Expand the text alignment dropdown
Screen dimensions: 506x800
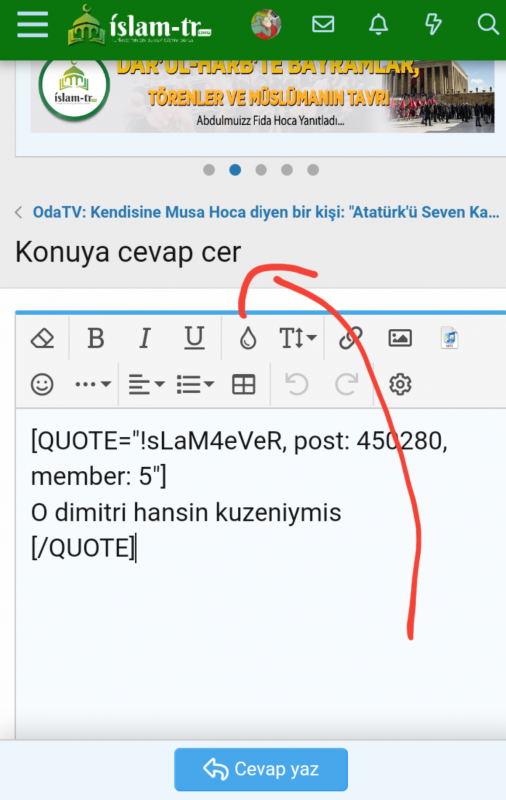coord(146,384)
